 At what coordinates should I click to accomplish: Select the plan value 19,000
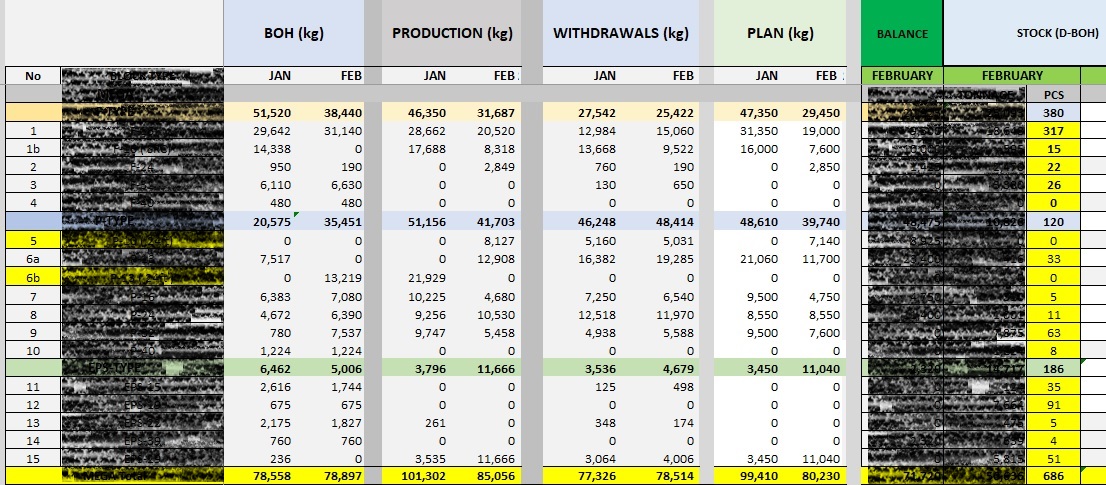(x=820, y=130)
